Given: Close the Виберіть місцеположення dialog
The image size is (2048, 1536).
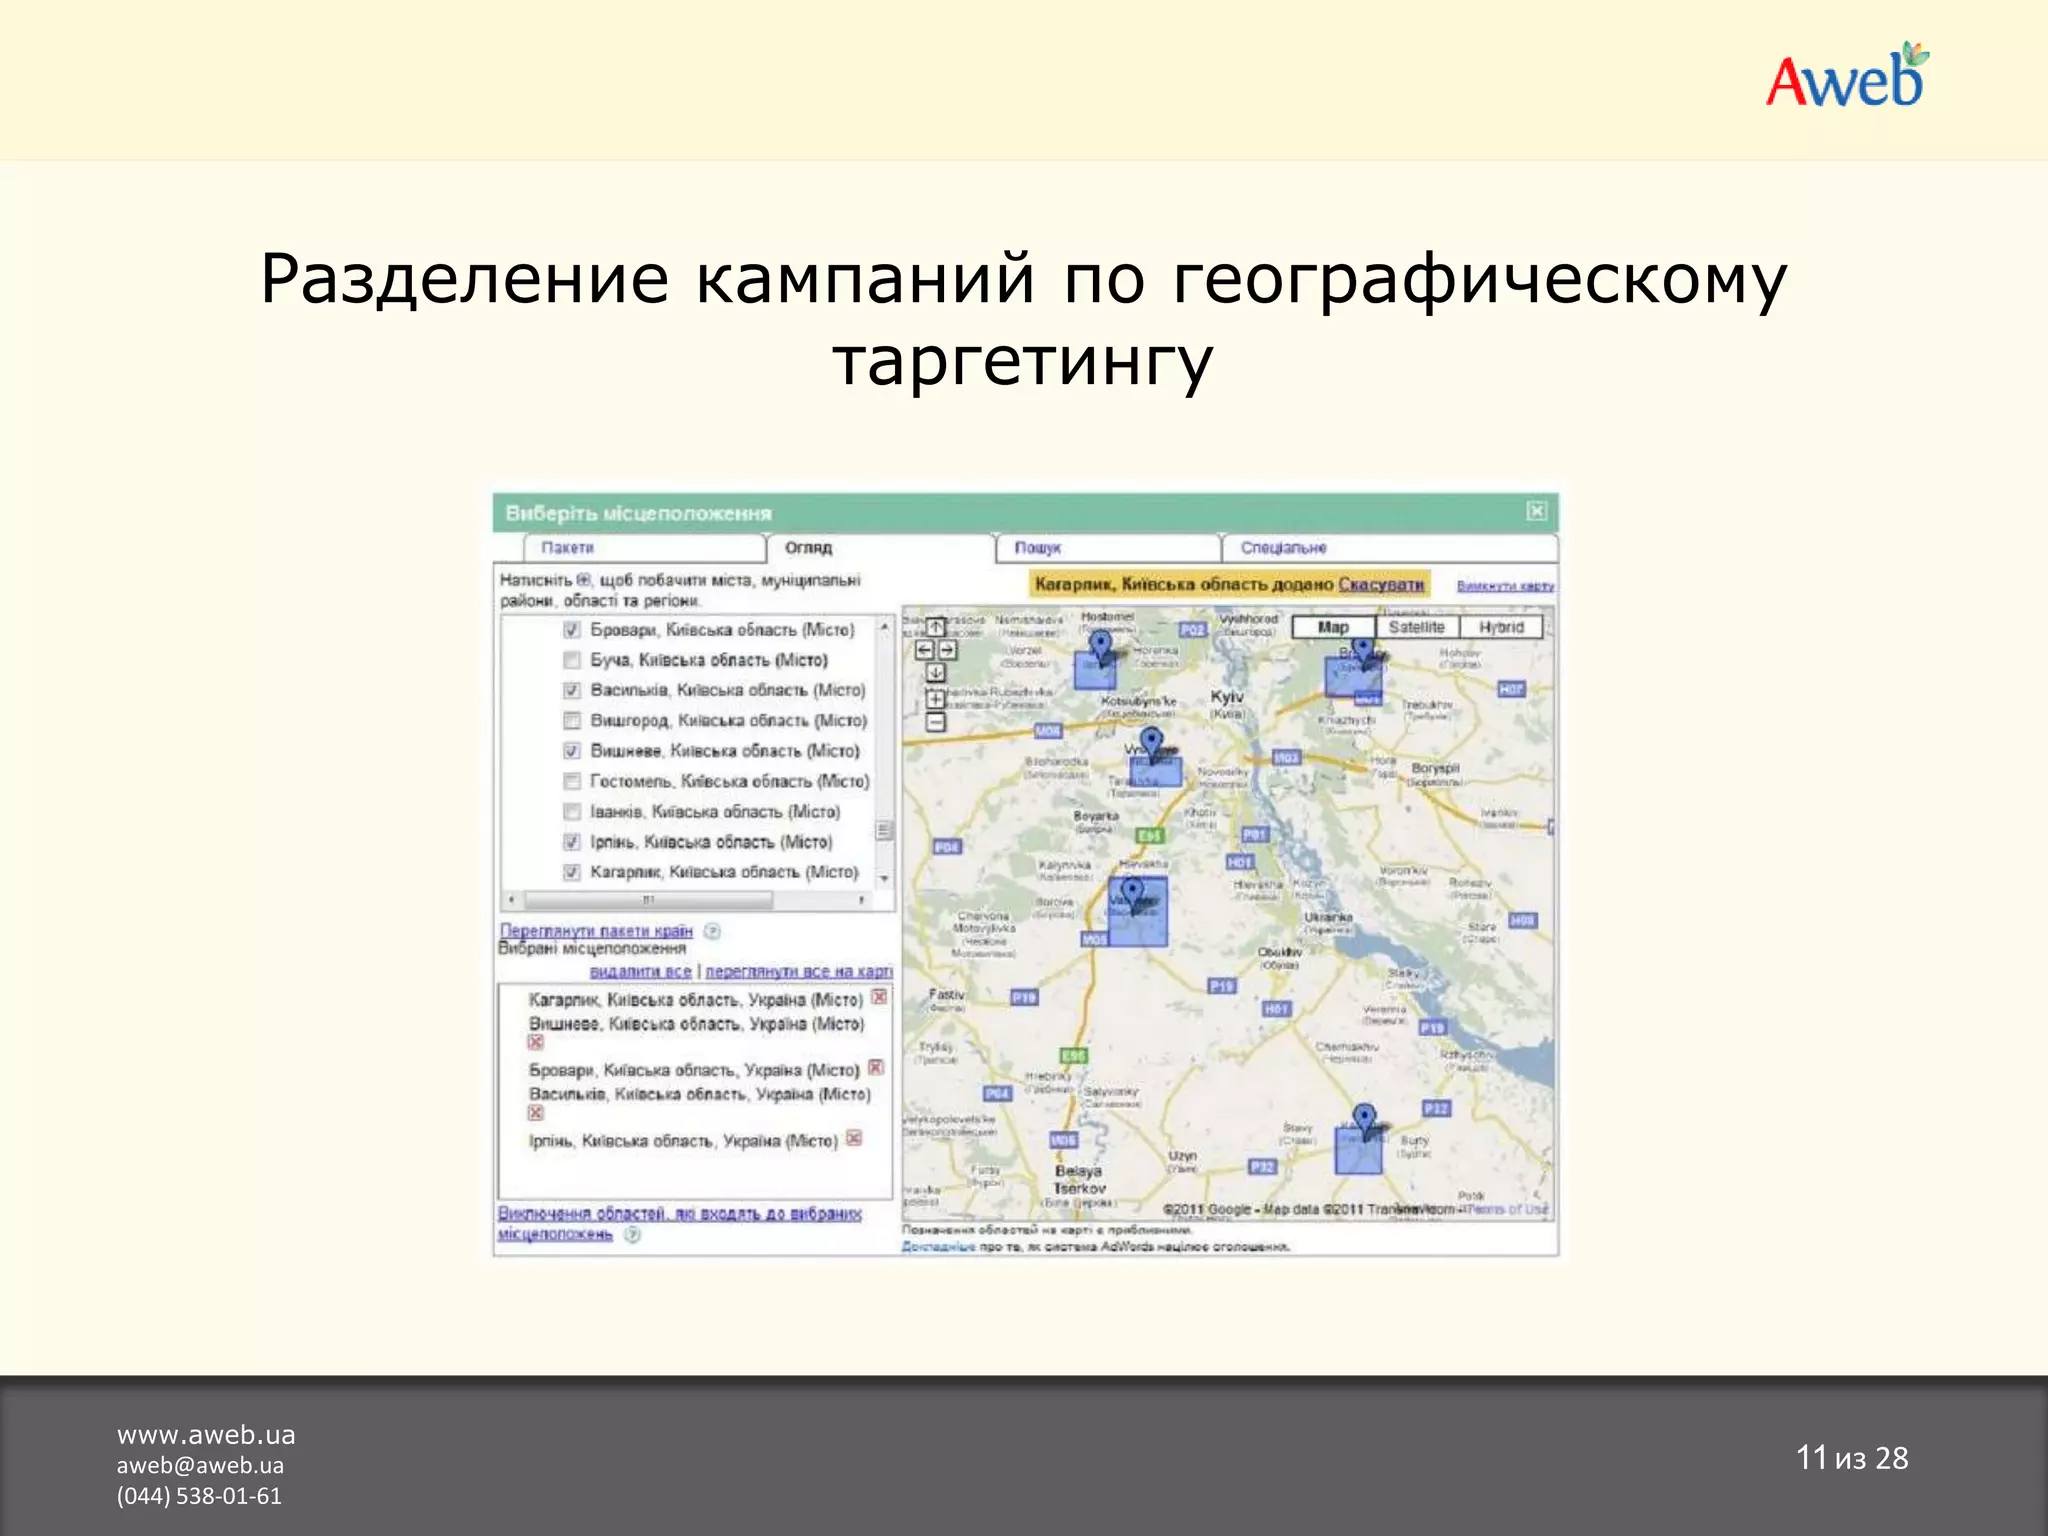Looking at the screenshot, I should (1537, 512).
